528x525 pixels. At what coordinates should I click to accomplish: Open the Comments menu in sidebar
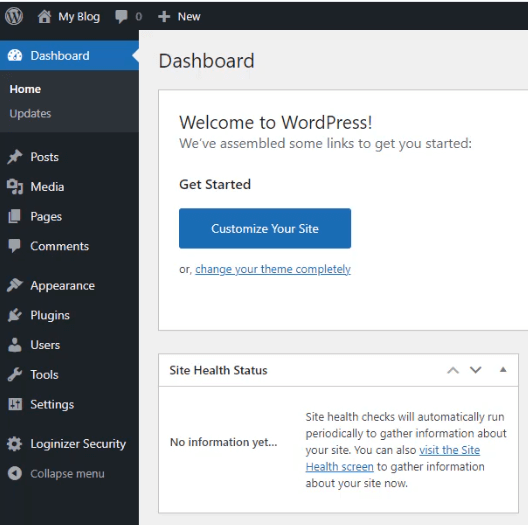click(x=60, y=246)
